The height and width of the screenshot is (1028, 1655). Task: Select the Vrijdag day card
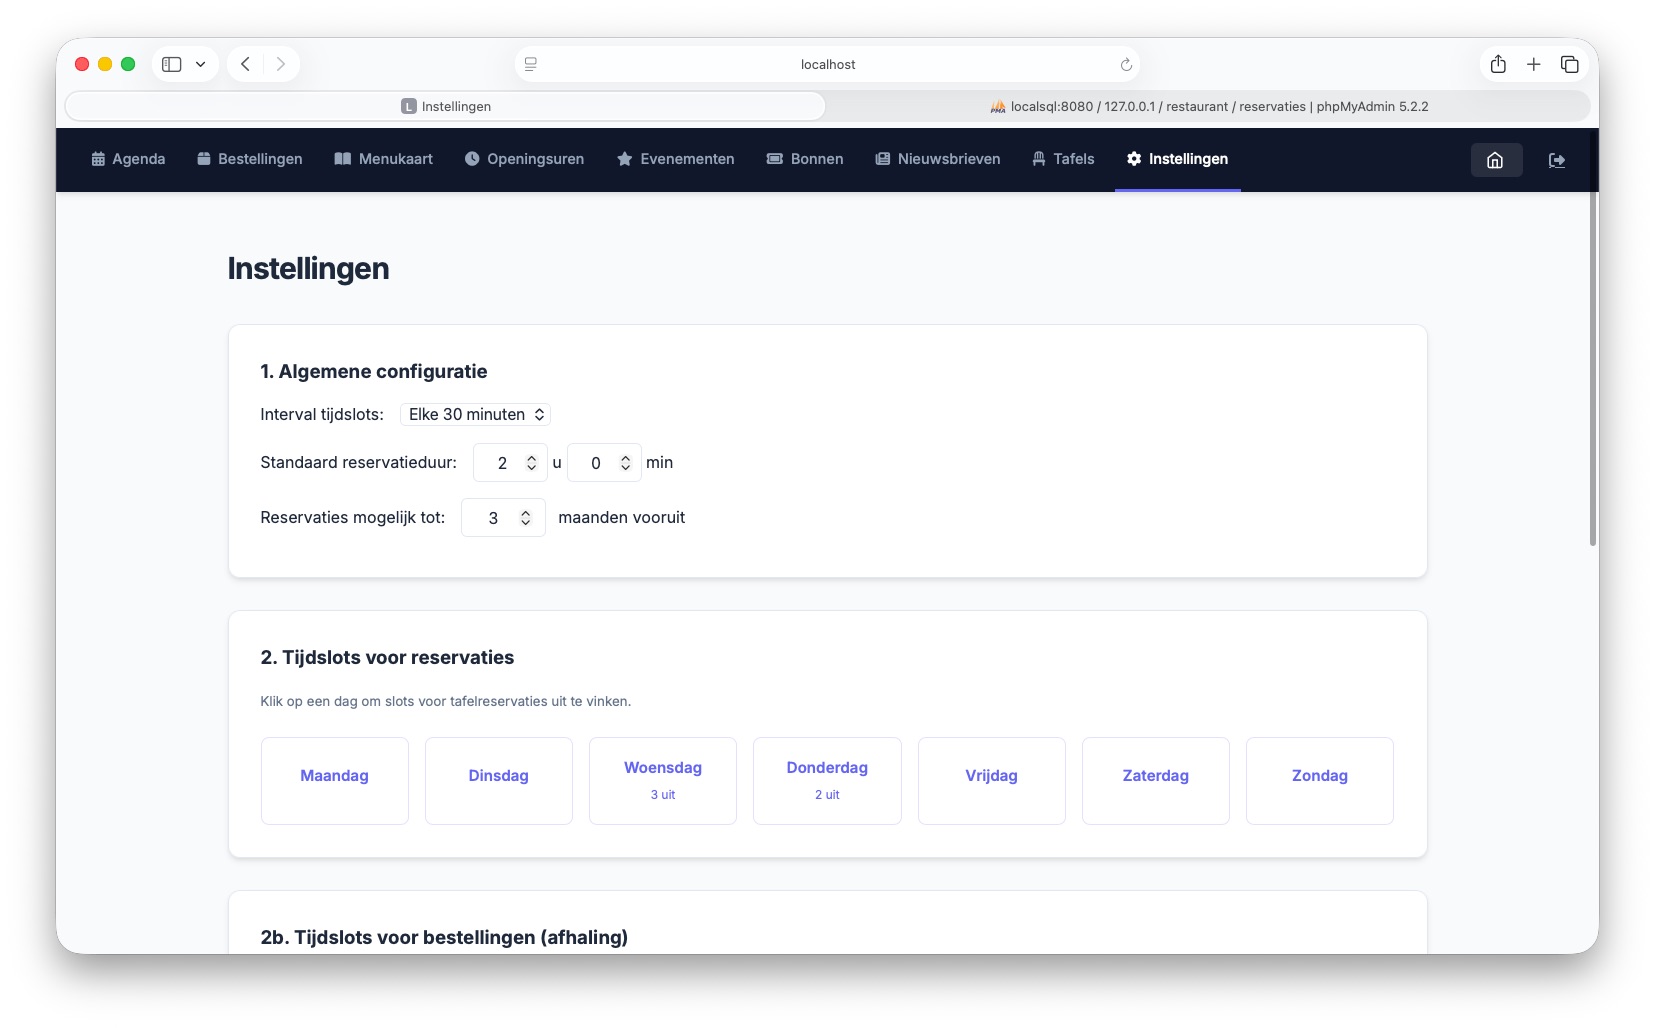[992, 781]
